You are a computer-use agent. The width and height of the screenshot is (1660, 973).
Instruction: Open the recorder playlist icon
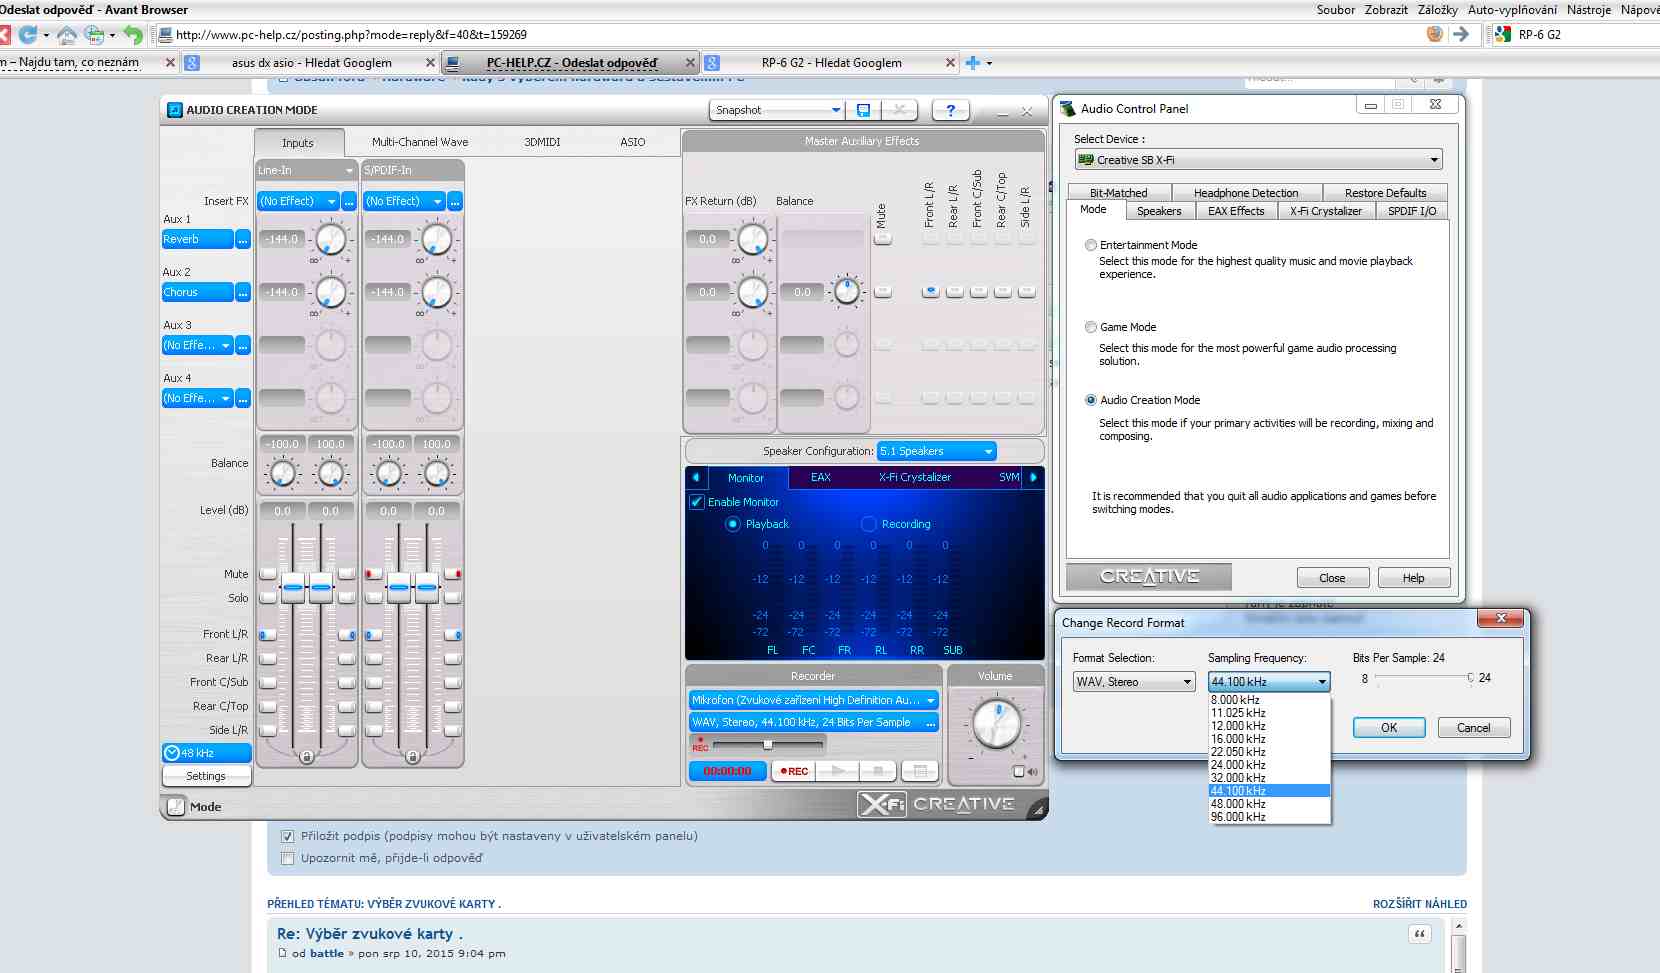click(920, 771)
